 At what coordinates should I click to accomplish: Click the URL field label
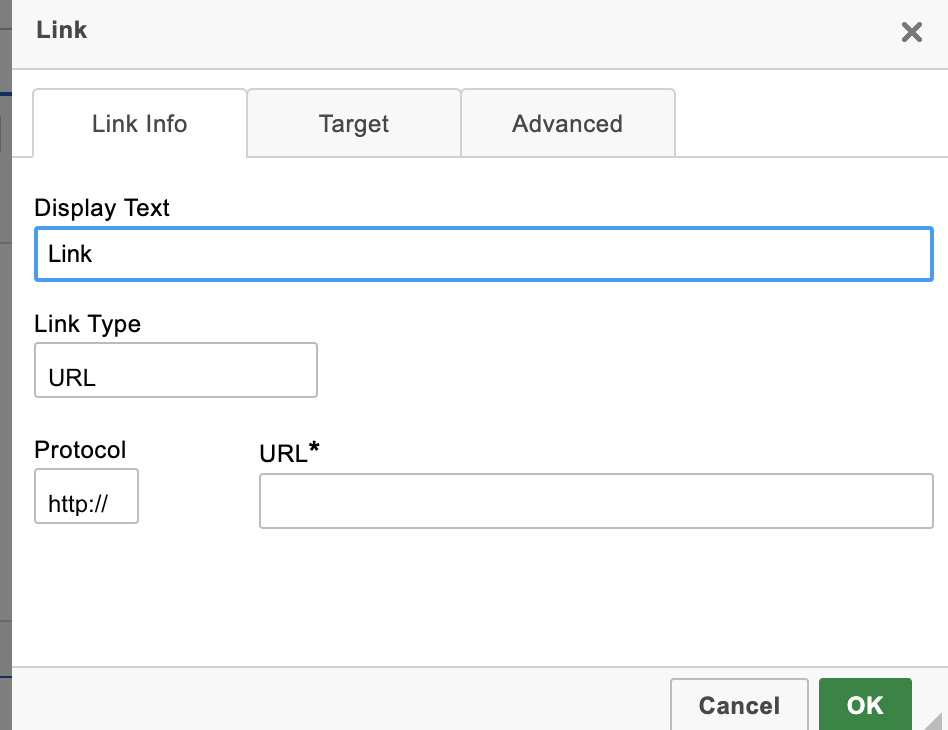click(x=282, y=453)
